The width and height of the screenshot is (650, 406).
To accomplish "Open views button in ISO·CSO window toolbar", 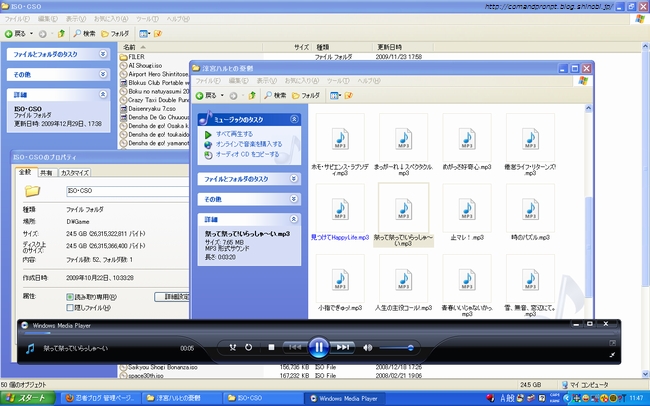I will click(x=144, y=34).
